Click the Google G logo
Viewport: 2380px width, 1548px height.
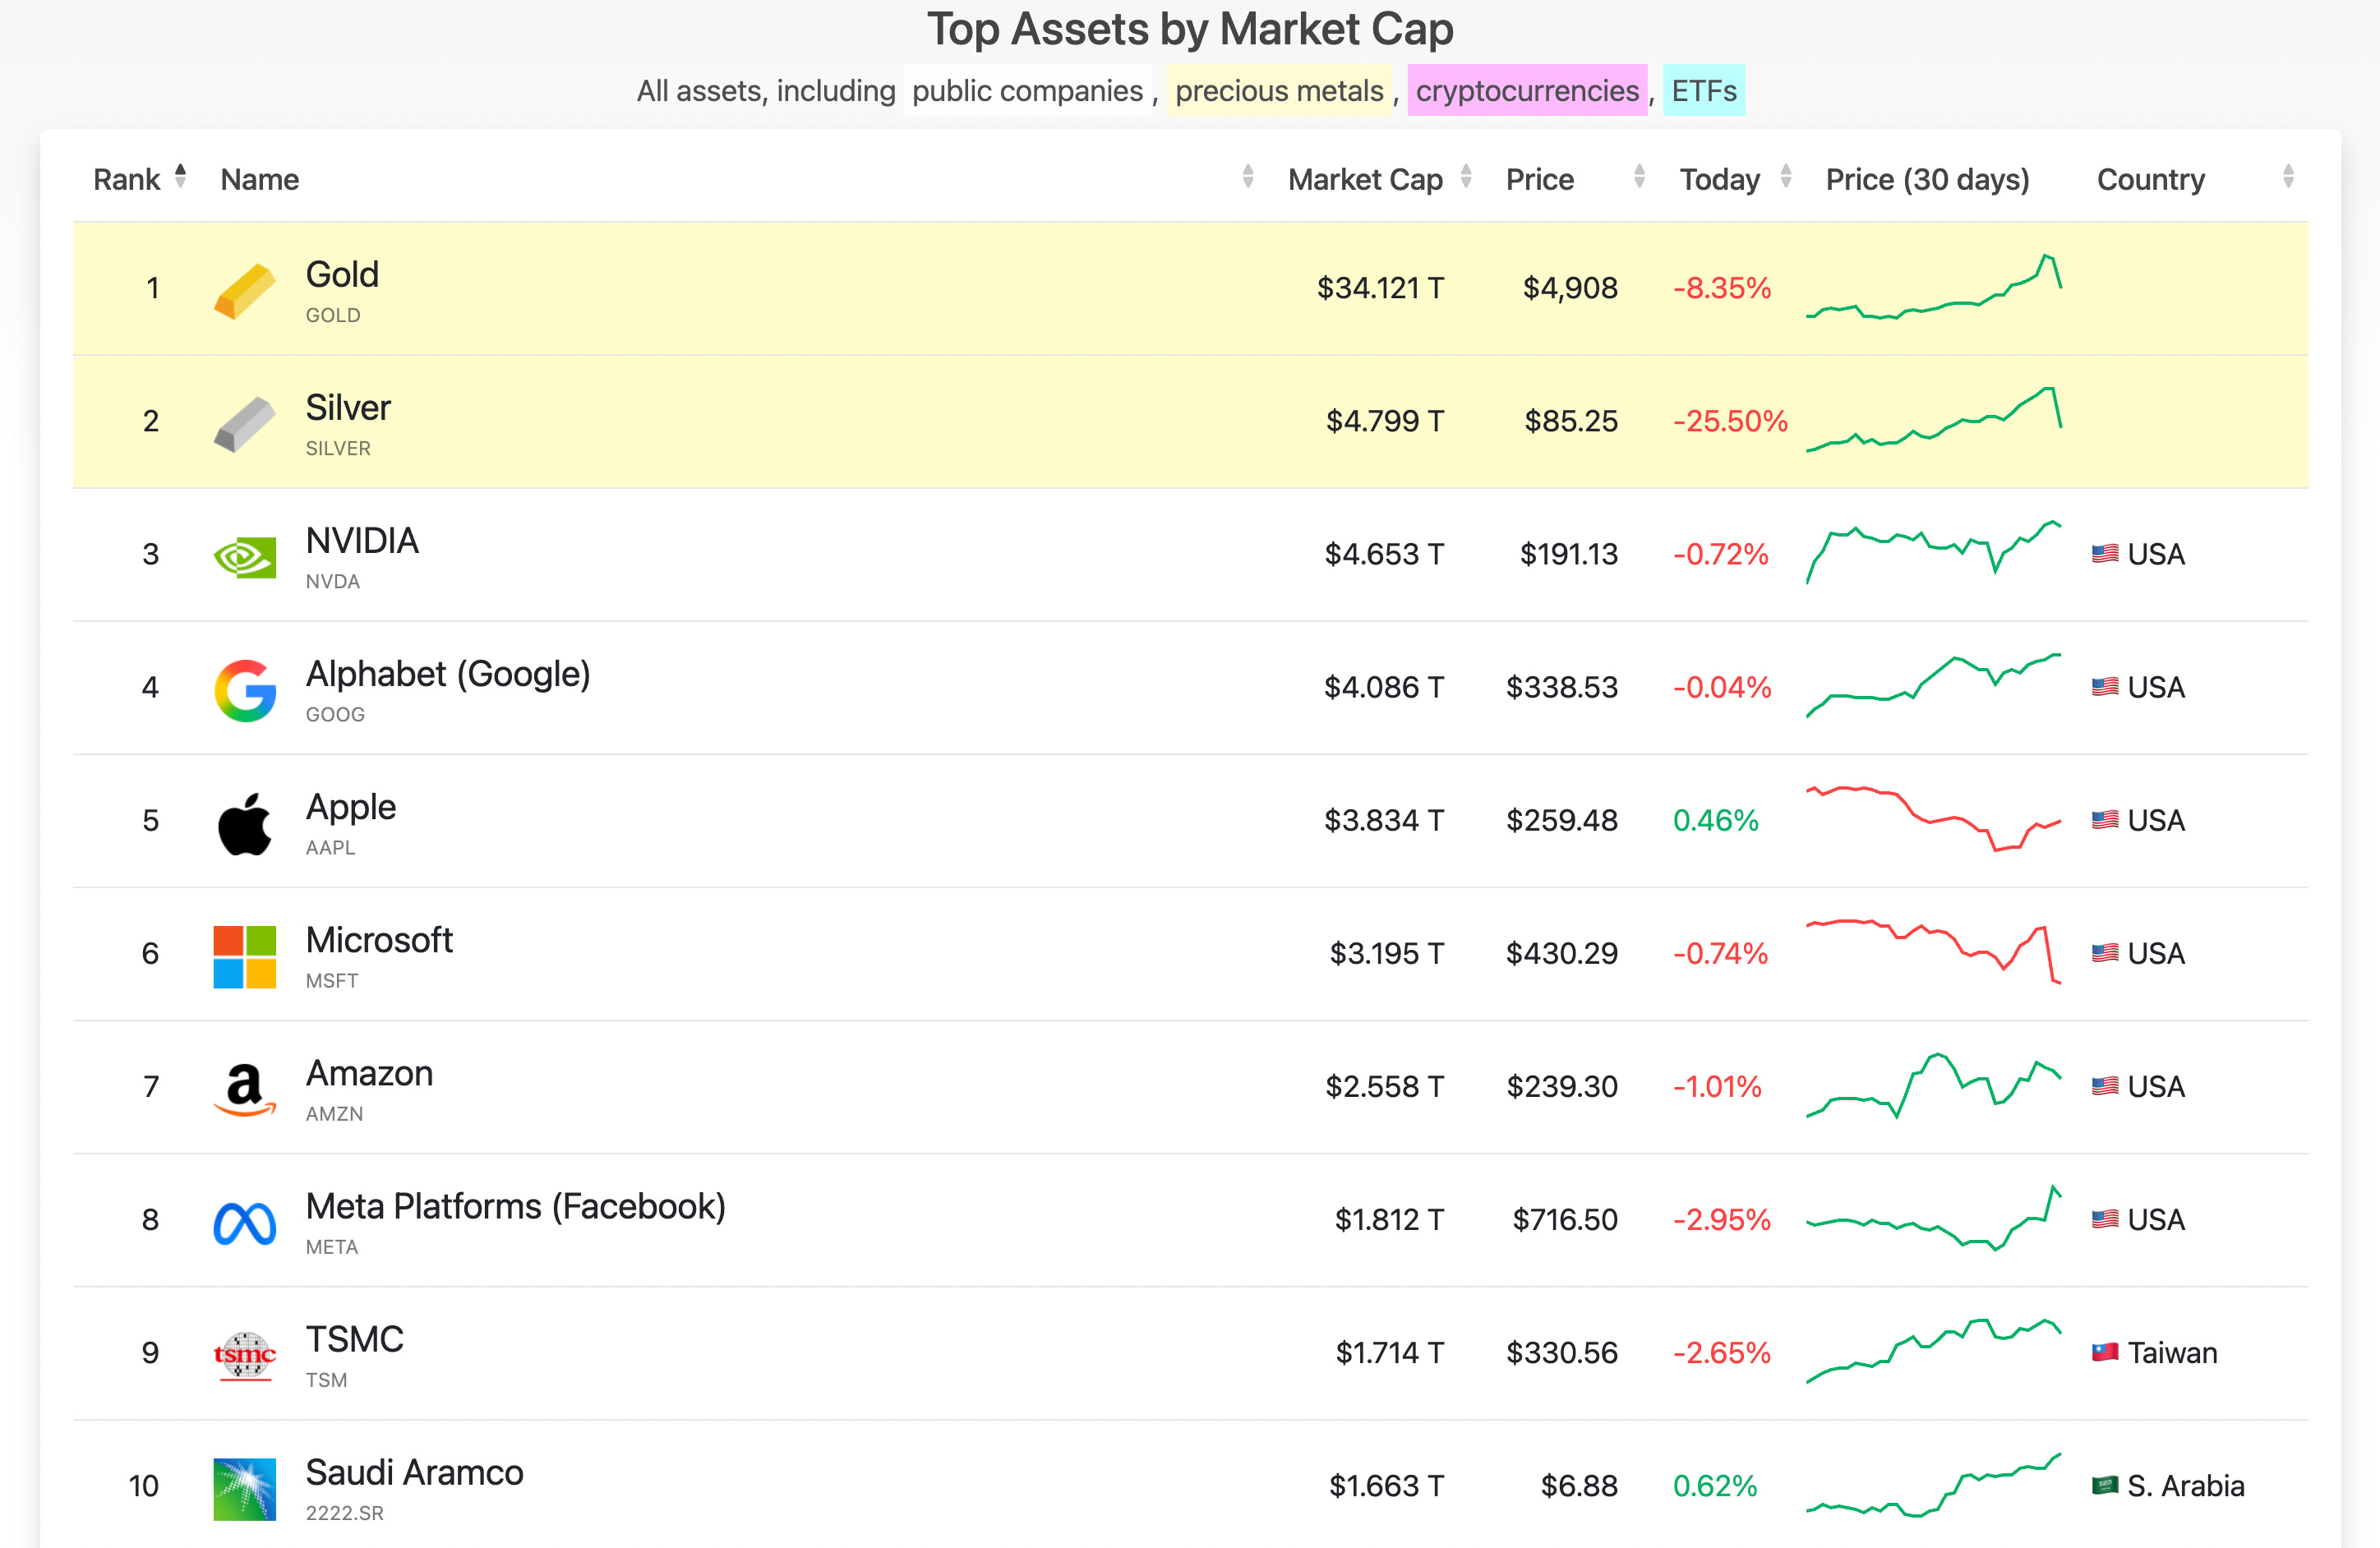click(x=244, y=690)
